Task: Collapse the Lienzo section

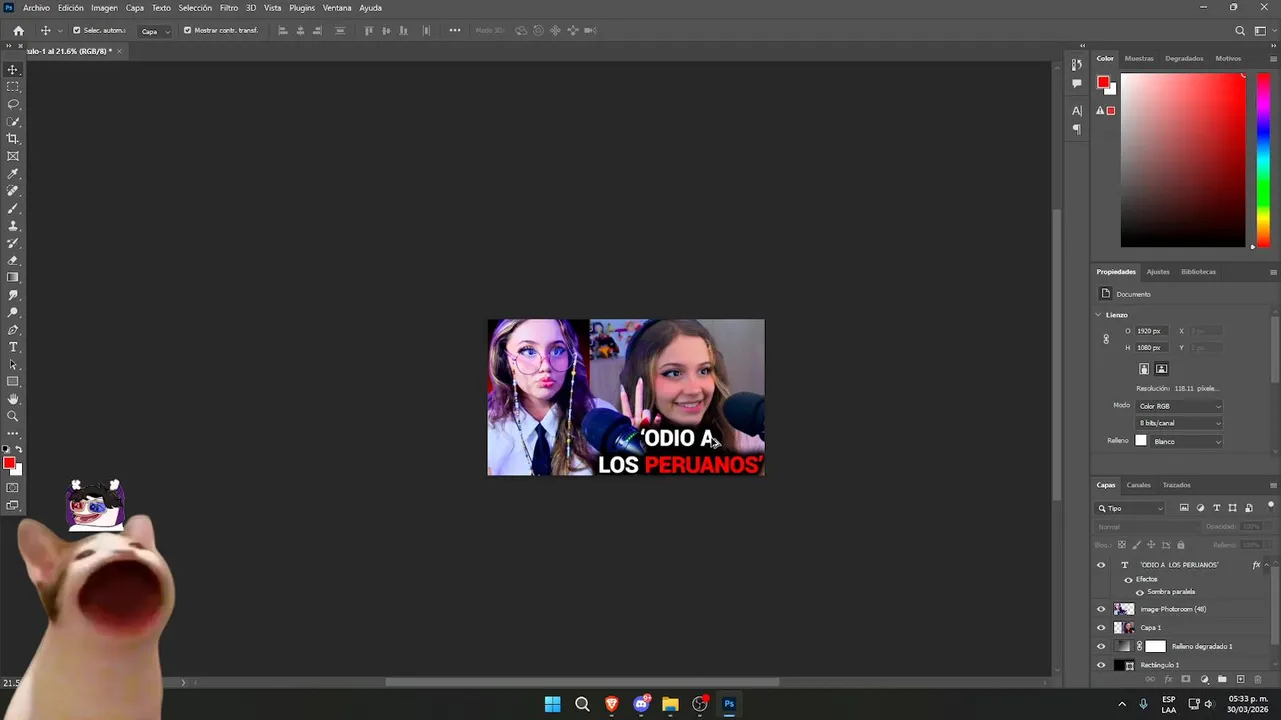Action: (1098, 315)
